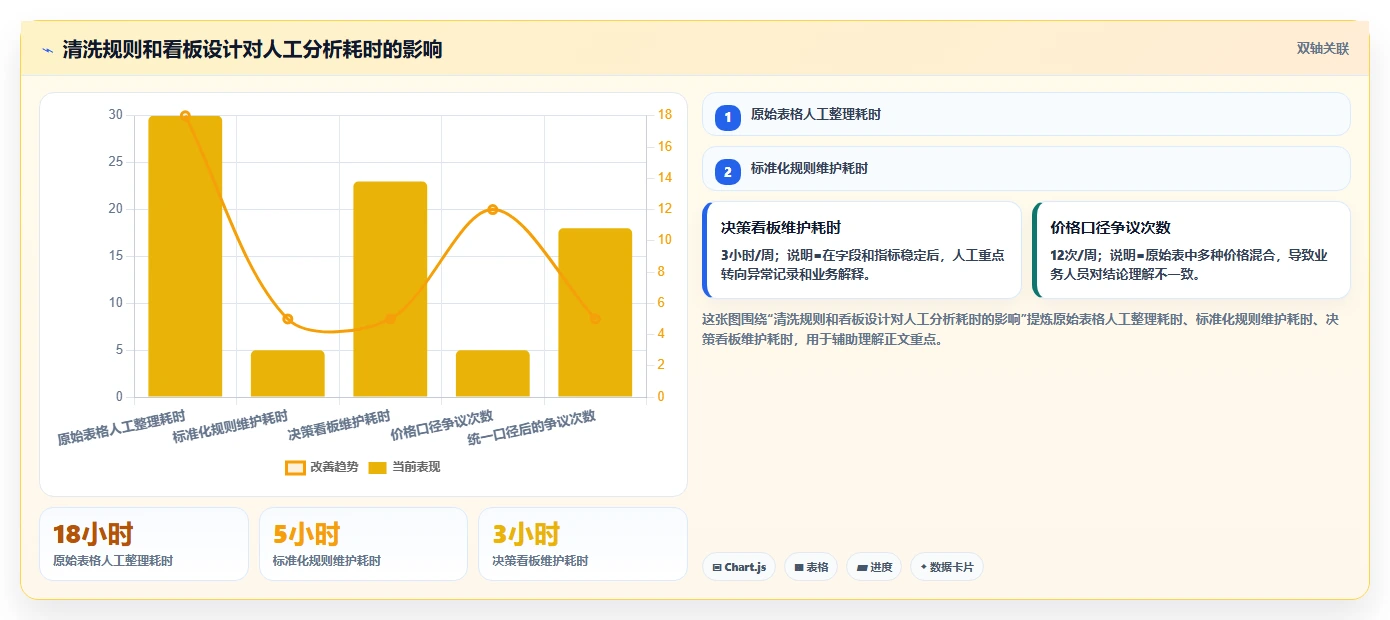Click the 3小时 stat card
Image resolution: width=1390 pixels, height=620 pixels.
tap(583, 544)
